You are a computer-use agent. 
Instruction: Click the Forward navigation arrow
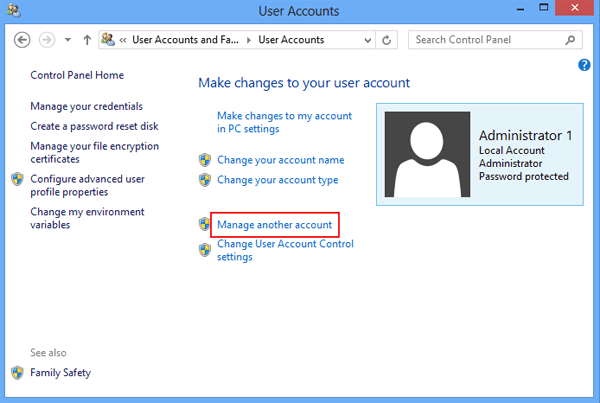click(45, 40)
